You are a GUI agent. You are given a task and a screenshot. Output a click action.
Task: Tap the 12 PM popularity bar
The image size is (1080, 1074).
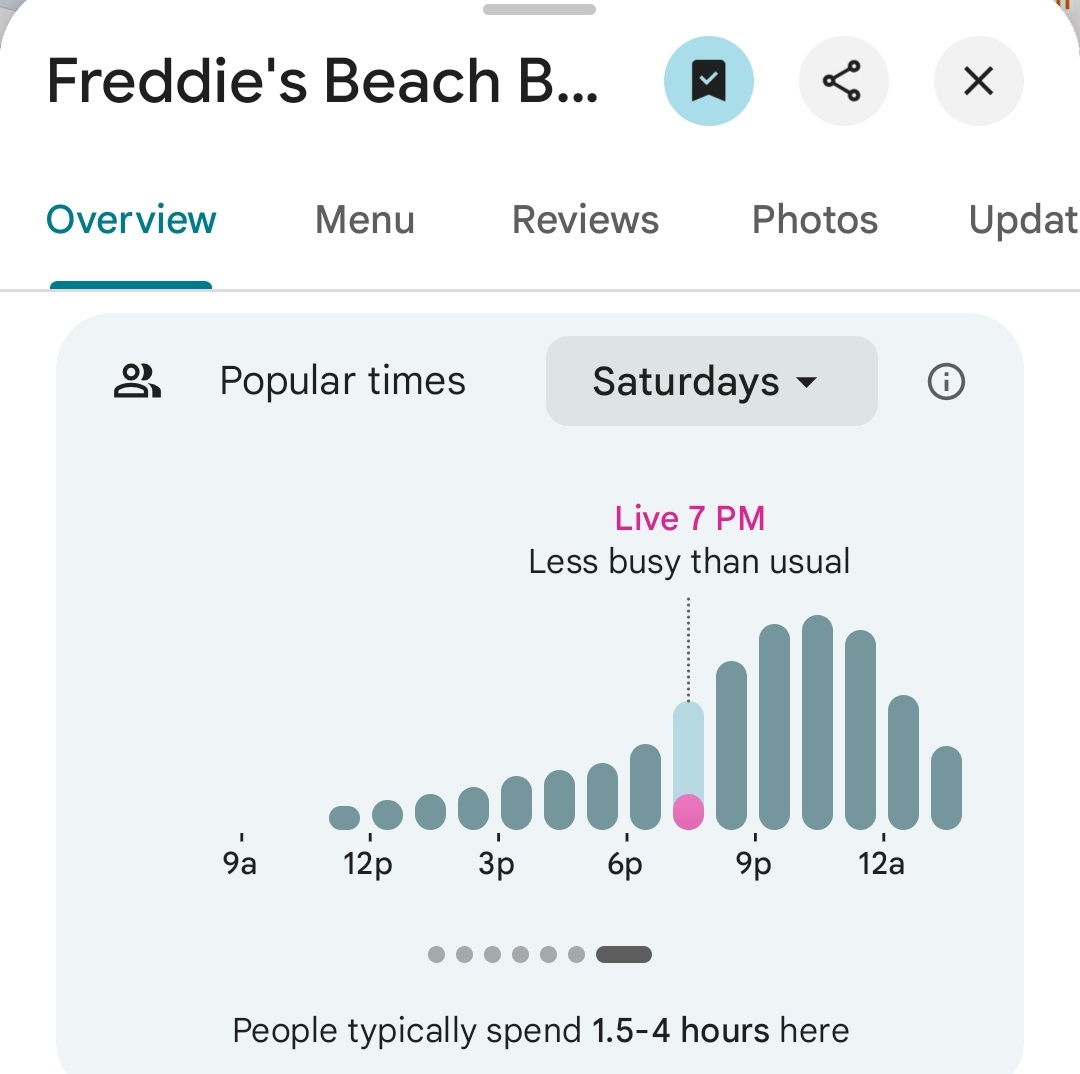(x=387, y=815)
